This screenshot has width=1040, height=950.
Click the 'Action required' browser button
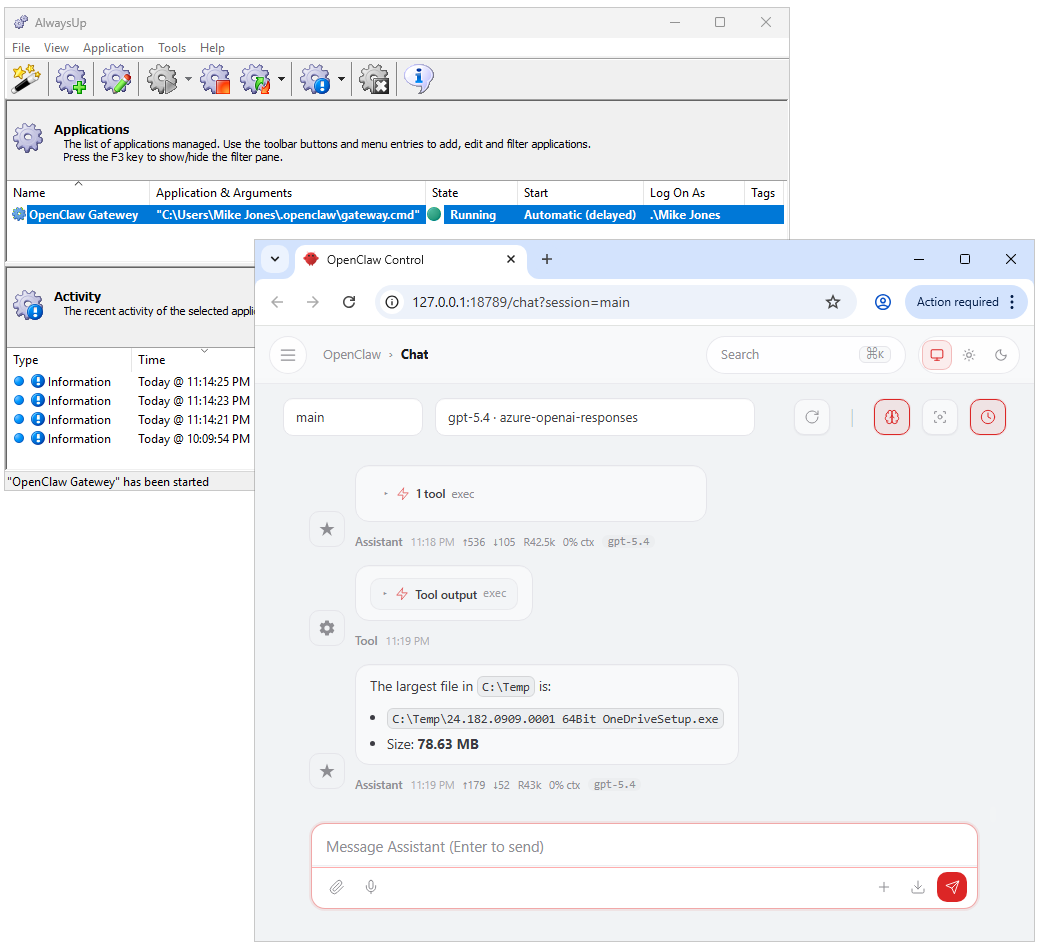point(957,302)
